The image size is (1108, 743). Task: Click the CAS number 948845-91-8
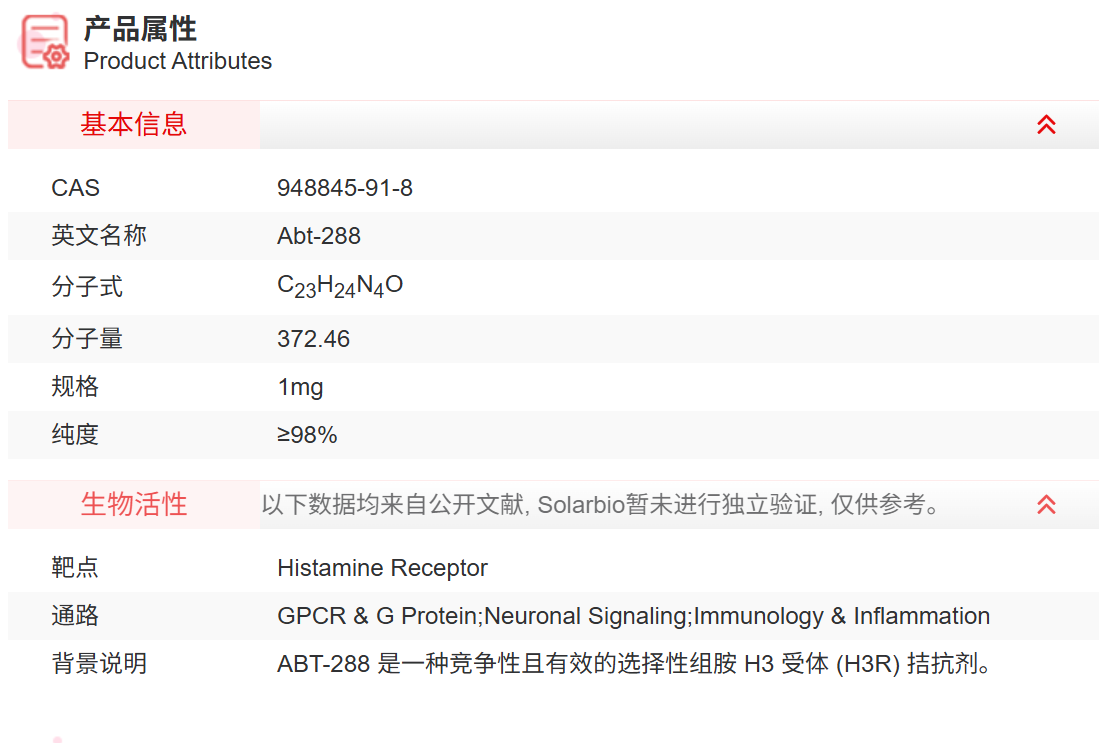(x=345, y=188)
